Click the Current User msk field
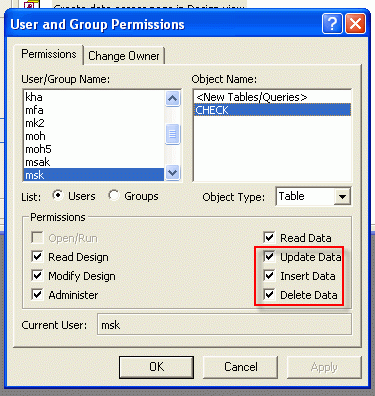 [224, 324]
